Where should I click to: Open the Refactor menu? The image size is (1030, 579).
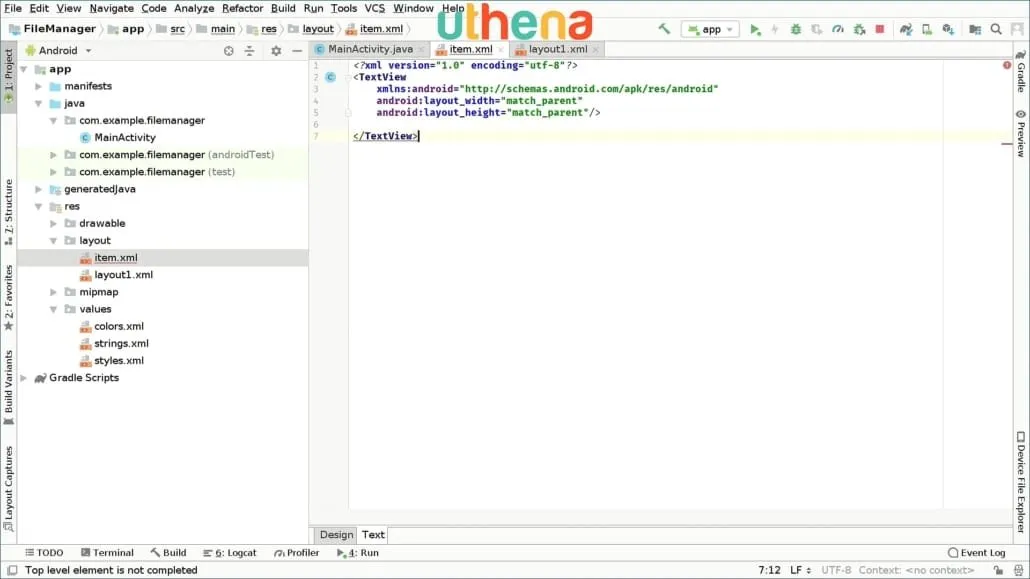[x=242, y=9]
